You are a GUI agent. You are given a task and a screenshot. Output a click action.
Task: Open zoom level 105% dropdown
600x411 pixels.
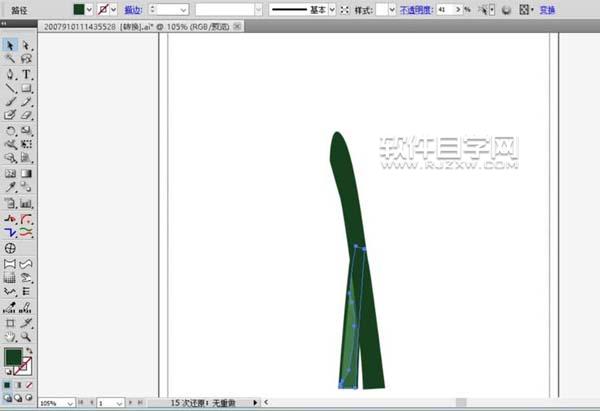tap(70, 403)
